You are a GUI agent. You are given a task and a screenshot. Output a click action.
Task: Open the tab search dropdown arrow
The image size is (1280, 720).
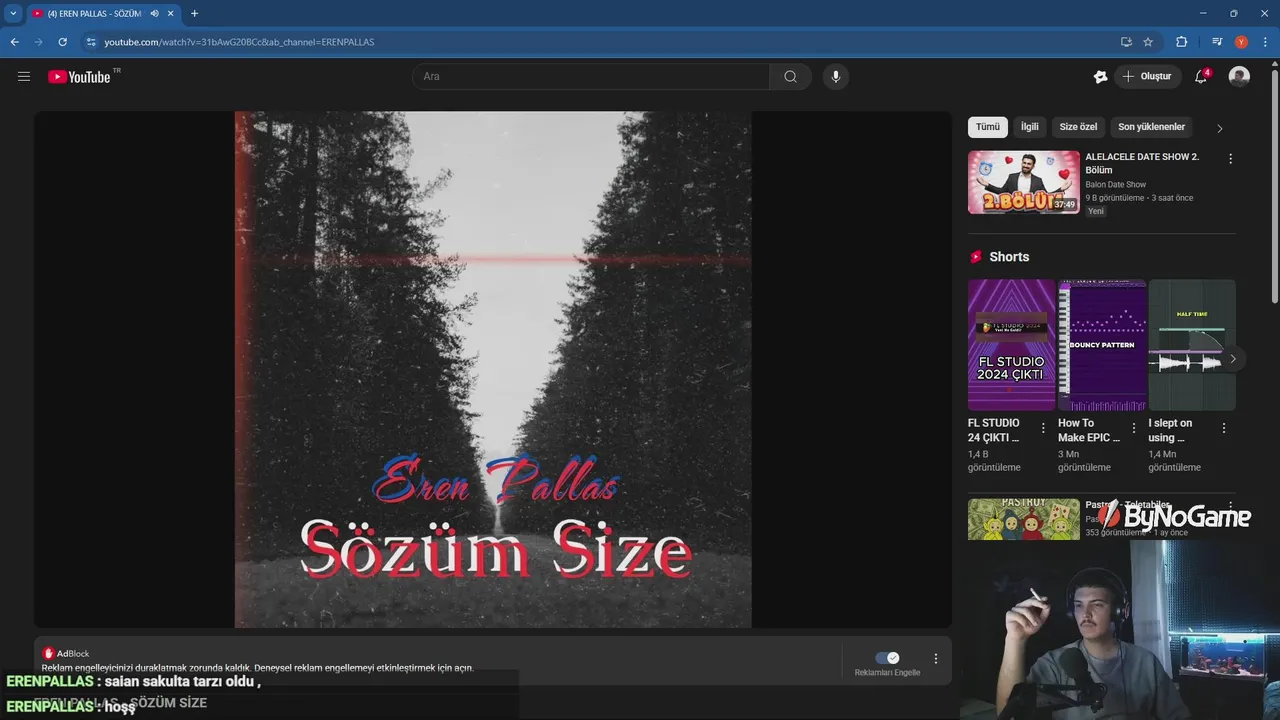[x=13, y=13]
